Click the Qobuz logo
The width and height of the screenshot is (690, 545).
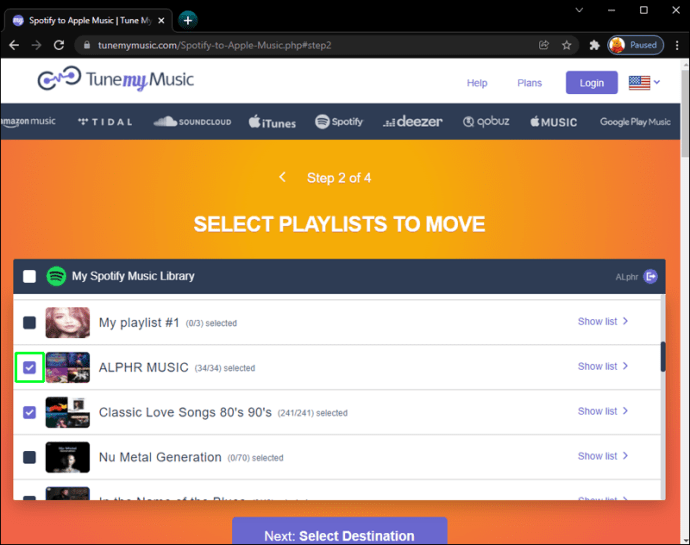tap(486, 122)
